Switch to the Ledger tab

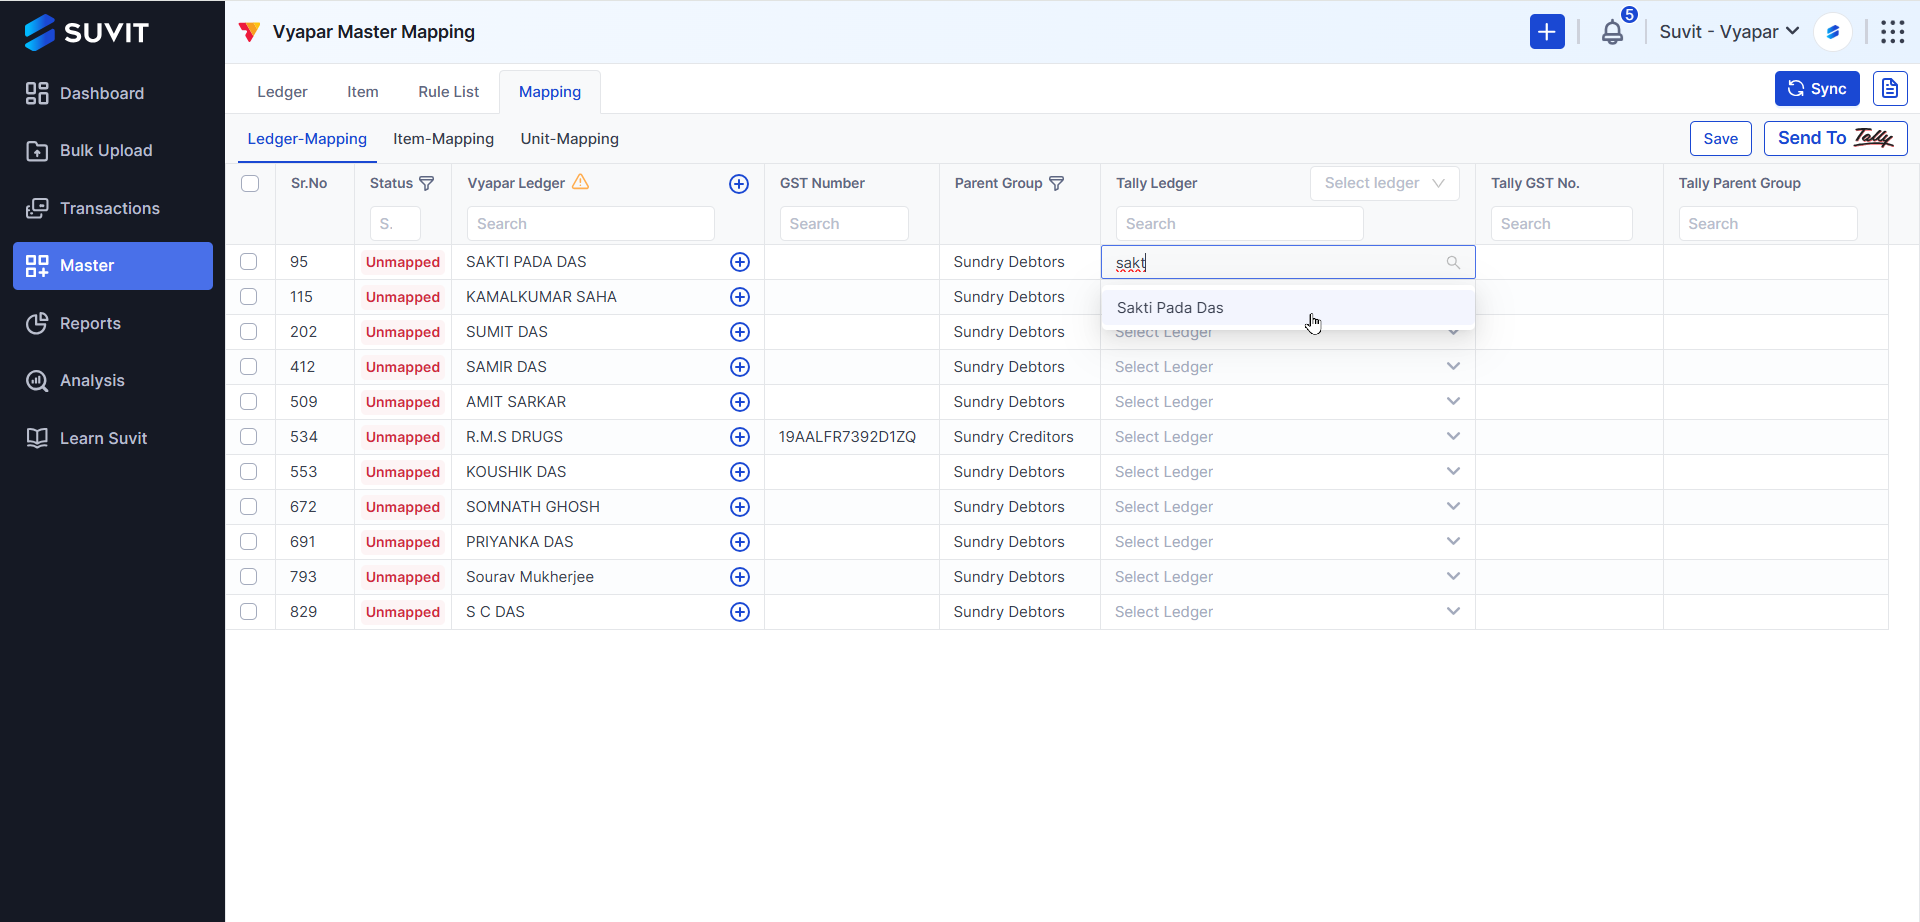point(282,92)
